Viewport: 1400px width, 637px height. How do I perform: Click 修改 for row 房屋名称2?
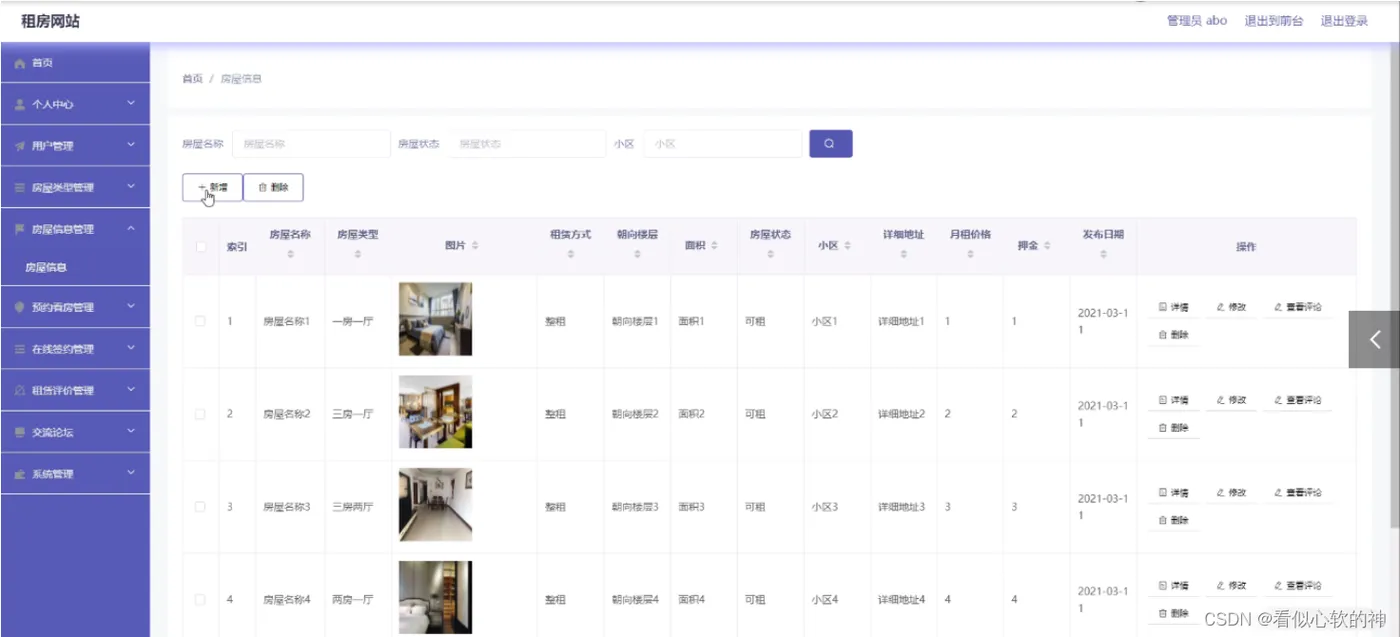click(1231, 400)
